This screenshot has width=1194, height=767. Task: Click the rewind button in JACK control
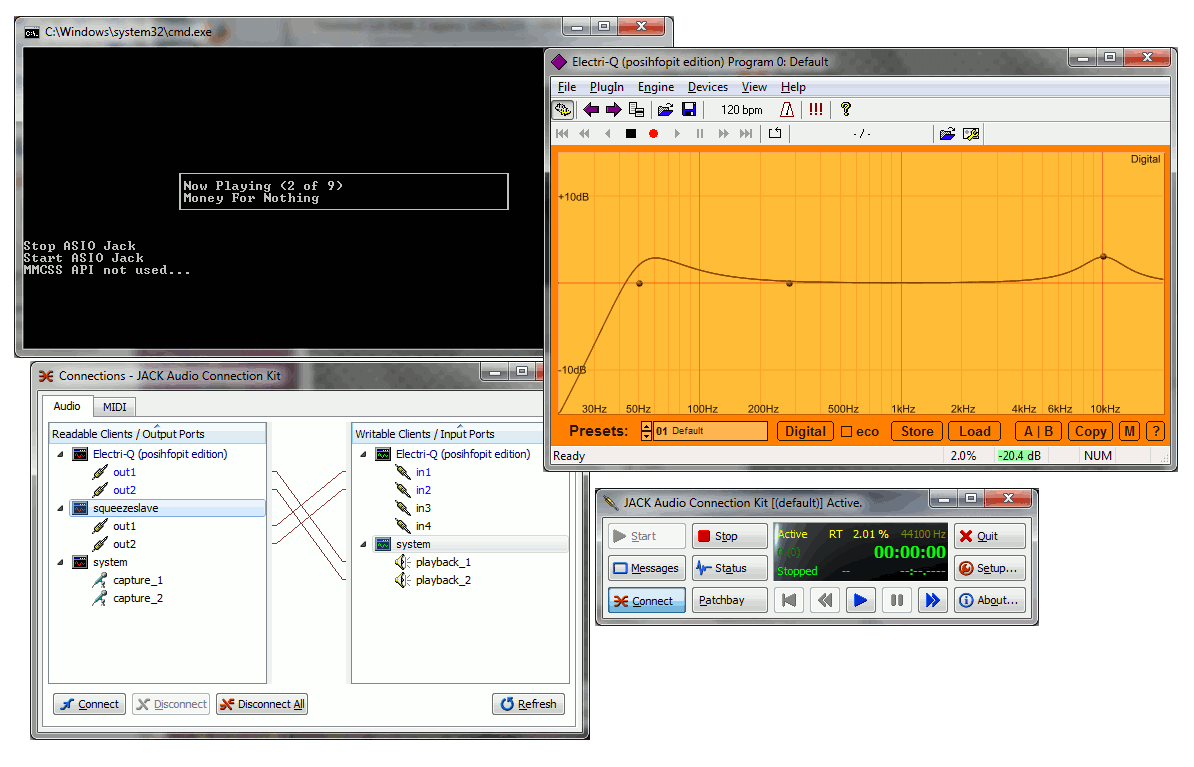(x=825, y=600)
